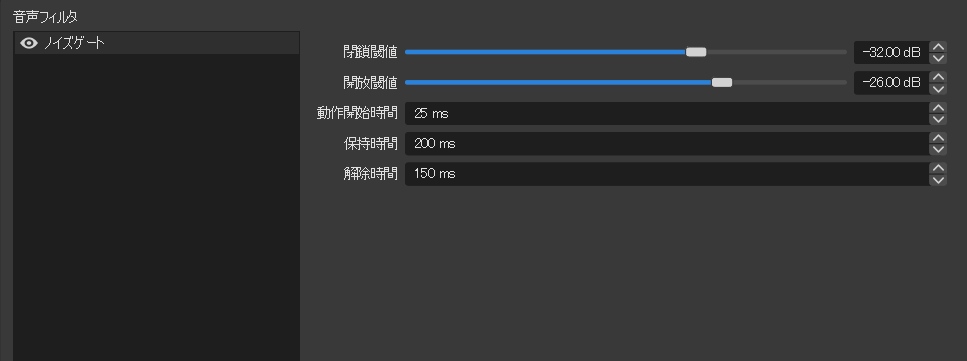Decrease 解除時間 with the down arrow
This screenshot has height=361, width=967.
pos(938,180)
